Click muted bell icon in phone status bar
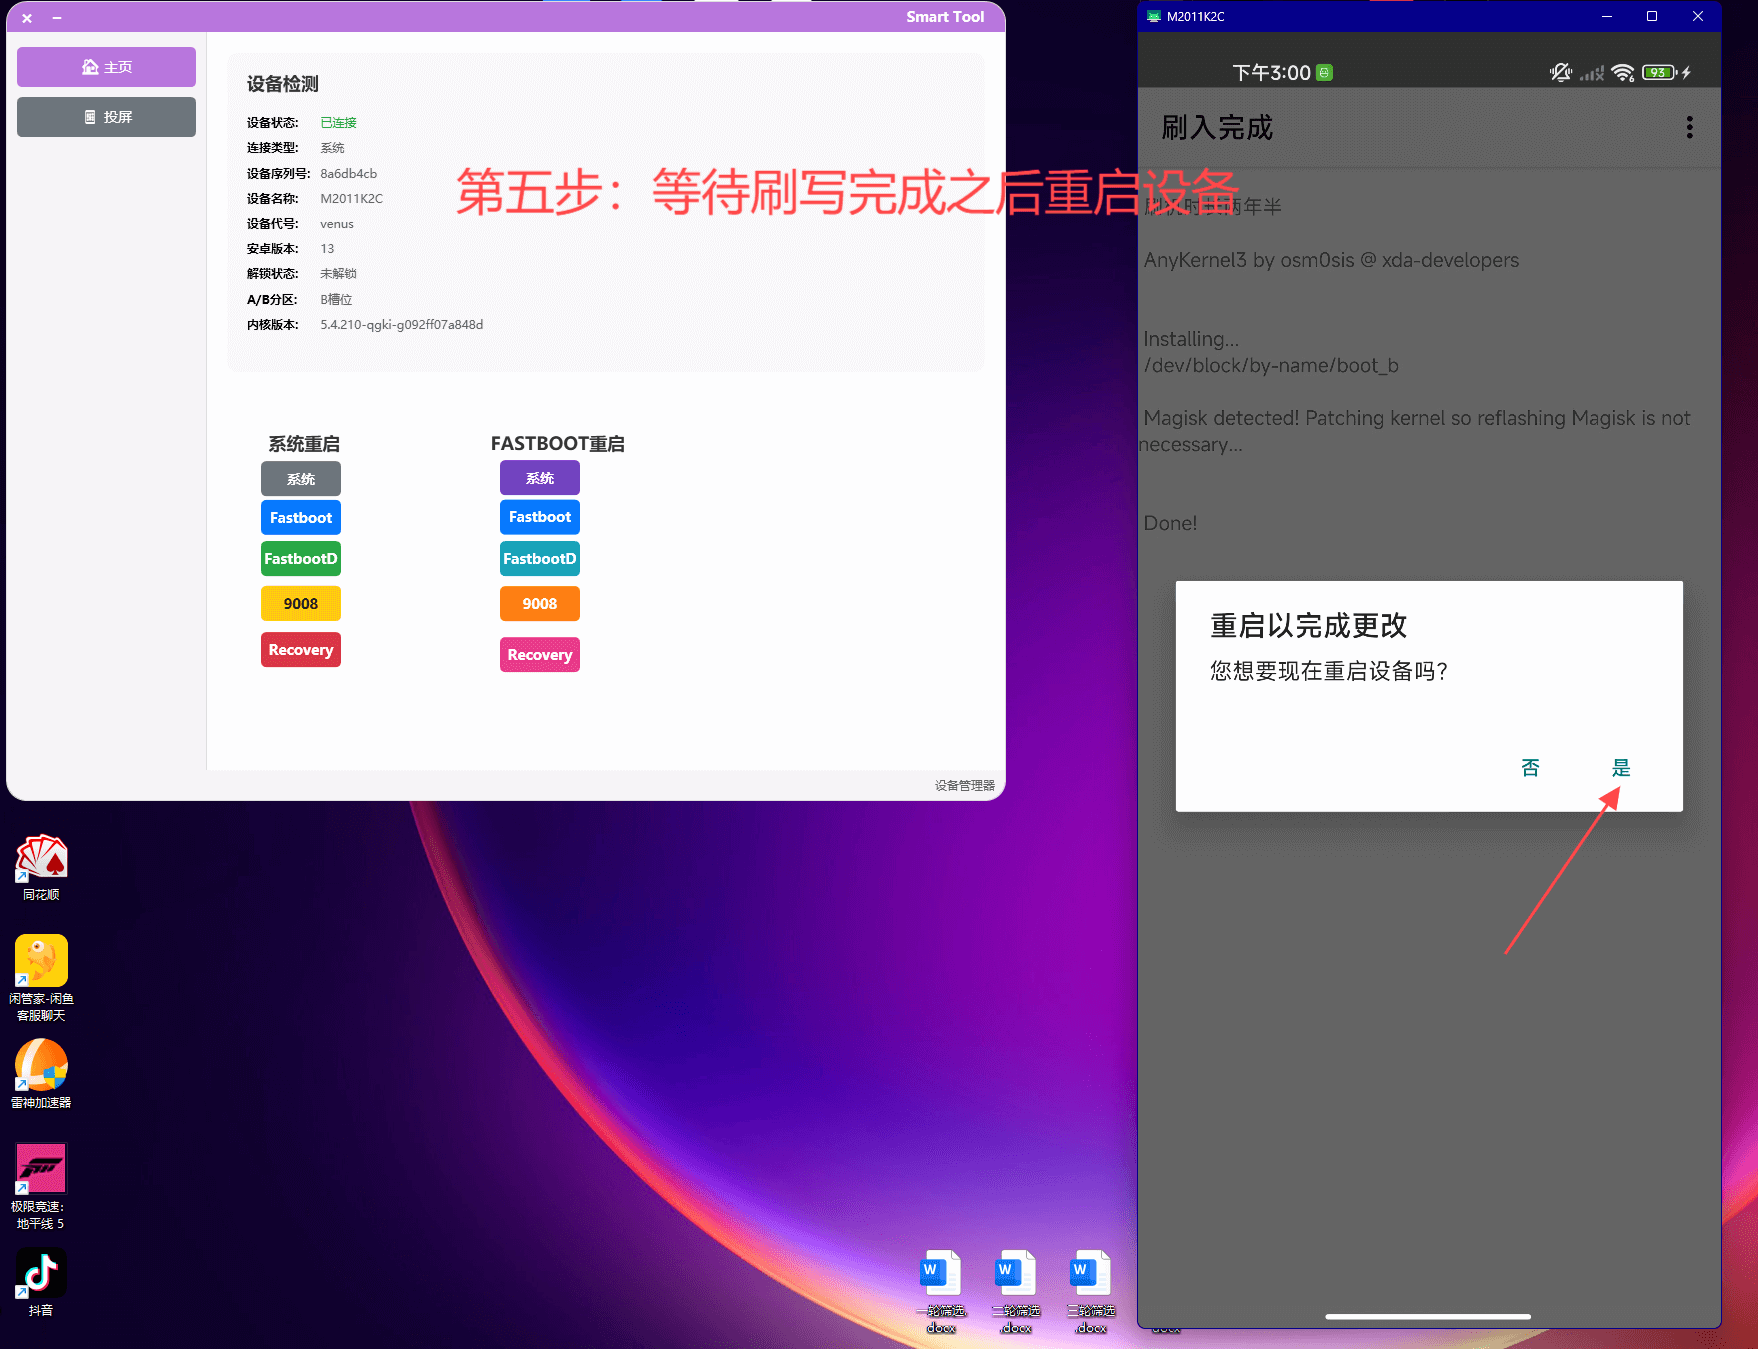 coord(1561,73)
